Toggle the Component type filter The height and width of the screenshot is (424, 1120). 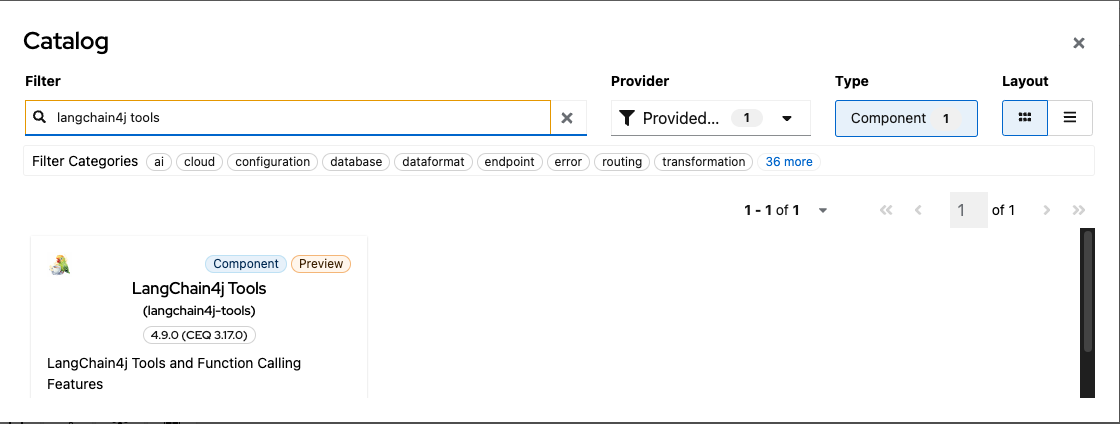click(x=906, y=118)
